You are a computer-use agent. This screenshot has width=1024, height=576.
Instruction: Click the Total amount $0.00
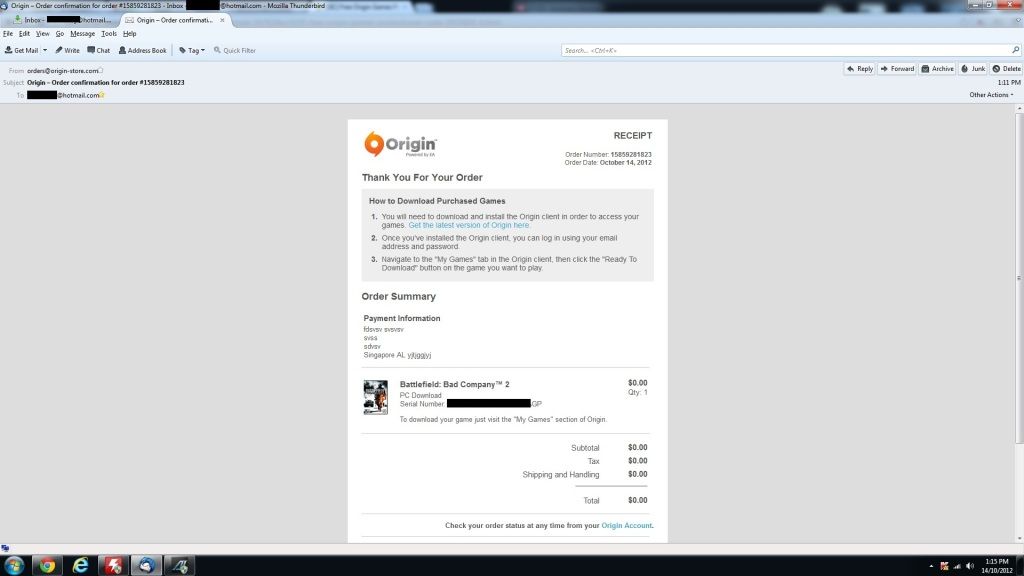(x=637, y=500)
